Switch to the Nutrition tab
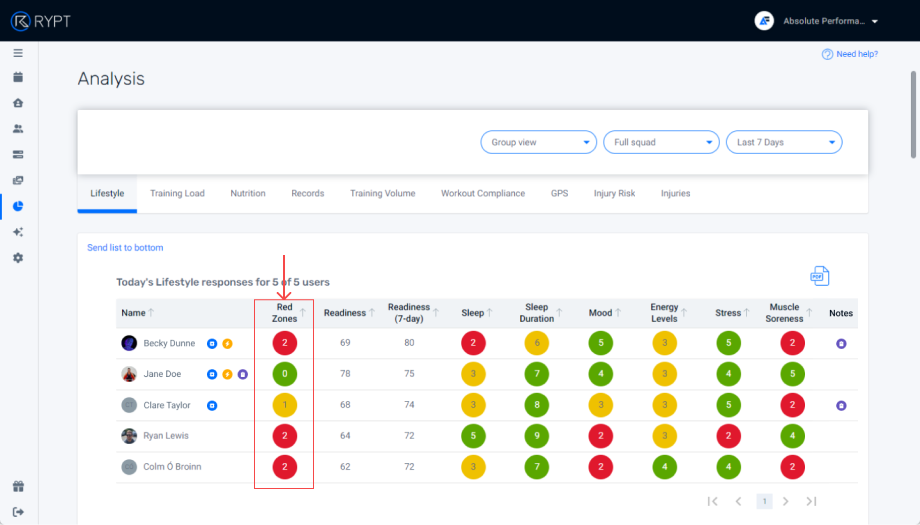The image size is (920, 525). point(248,193)
